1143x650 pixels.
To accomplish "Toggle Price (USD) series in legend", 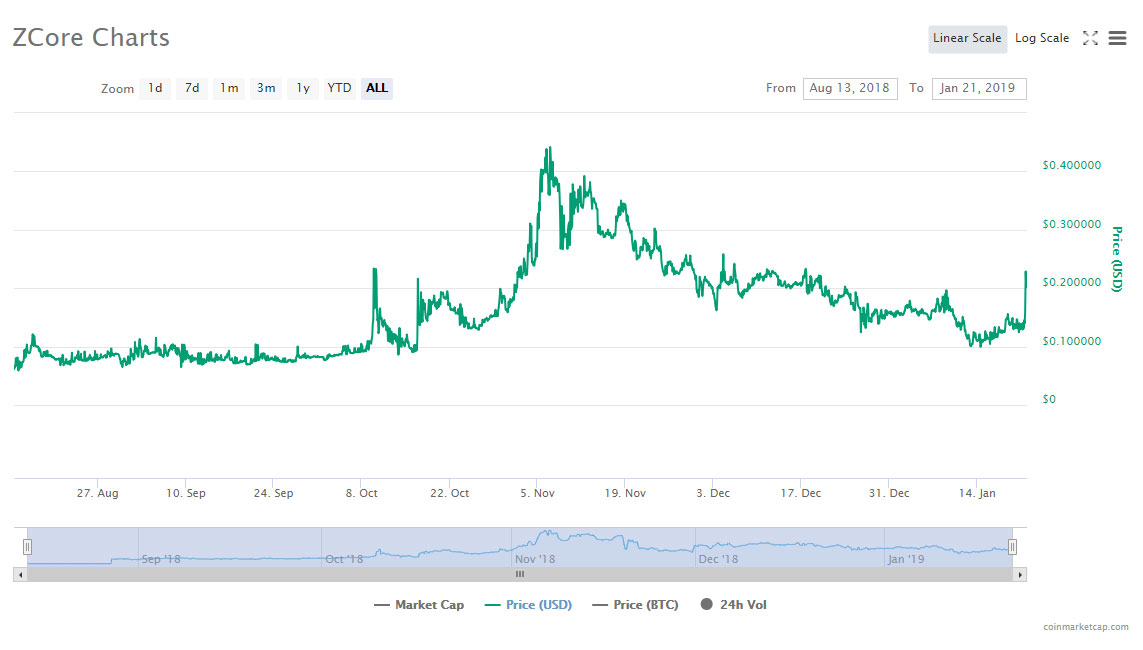I will pyautogui.click(x=528, y=605).
